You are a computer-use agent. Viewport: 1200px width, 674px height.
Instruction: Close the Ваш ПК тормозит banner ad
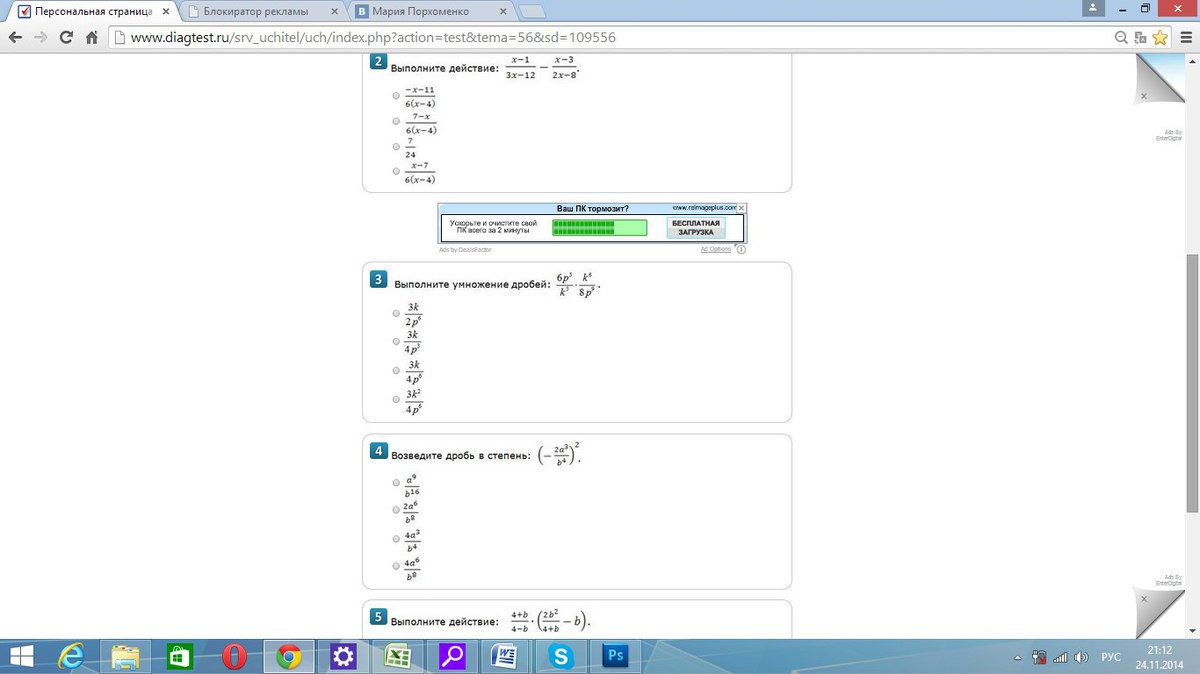click(x=741, y=208)
